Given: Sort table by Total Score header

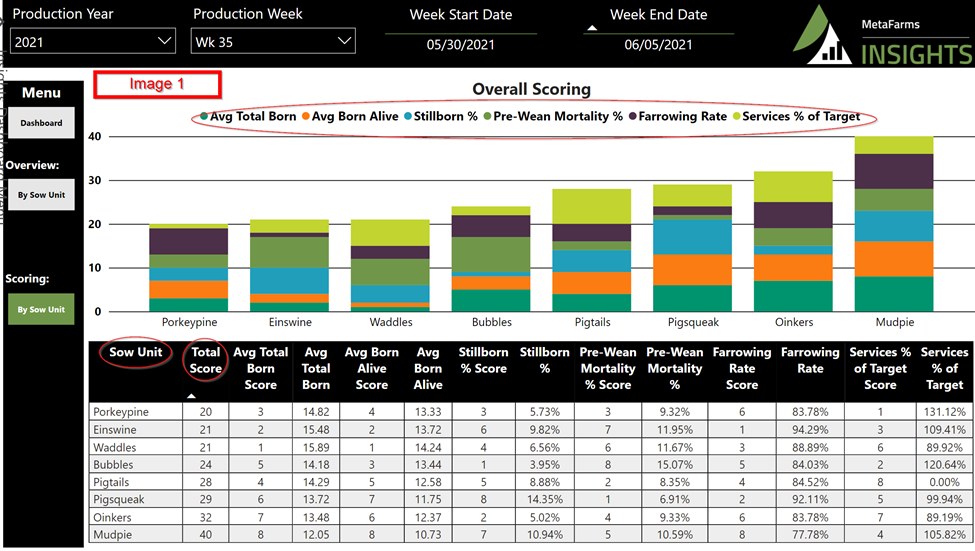Looking at the screenshot, I should click(205, 360).
